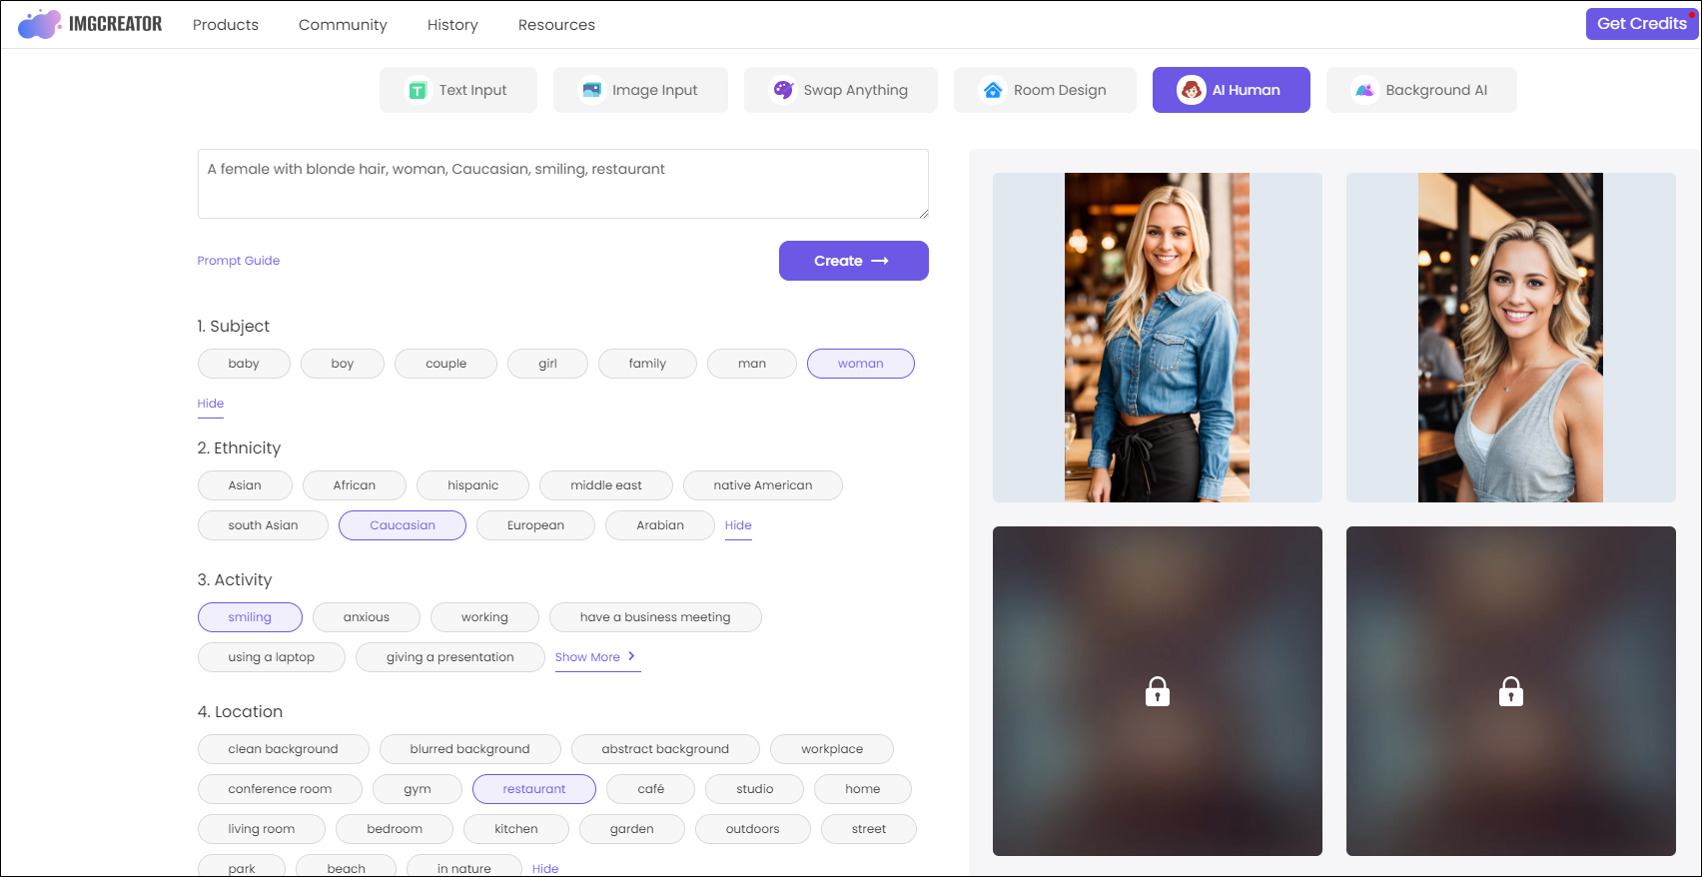This screenshot has width=1702, height=877.
Task: Choose the Arabian ethnicity chip
Action: pyautogui.click(x=660, y=526)
